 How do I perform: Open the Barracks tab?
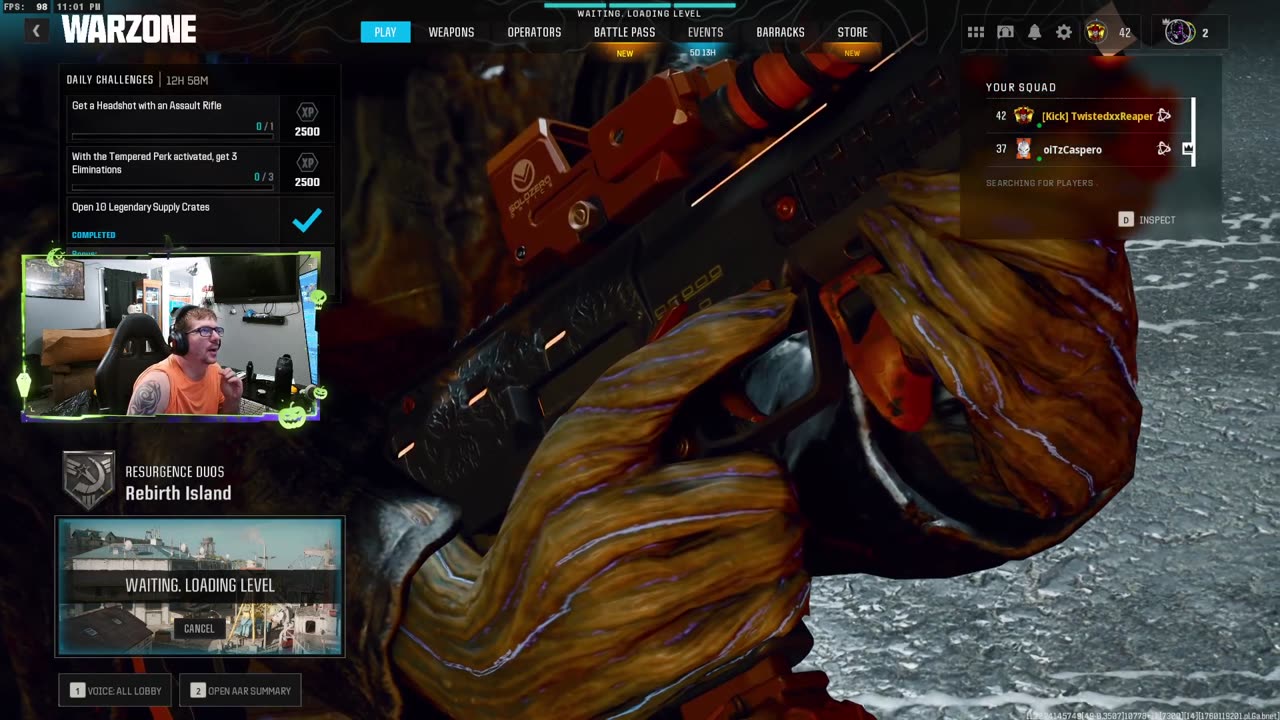pos(780,32)
